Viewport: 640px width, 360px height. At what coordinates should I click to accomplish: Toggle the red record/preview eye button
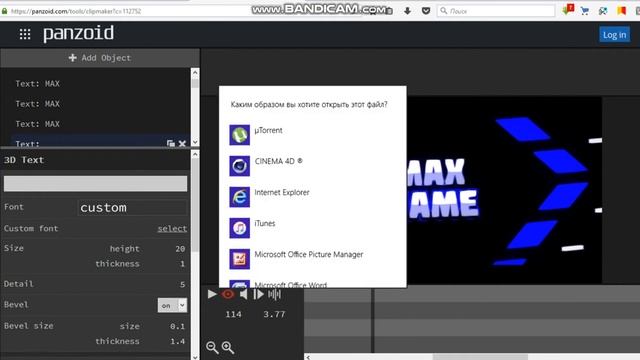point(228,294)
